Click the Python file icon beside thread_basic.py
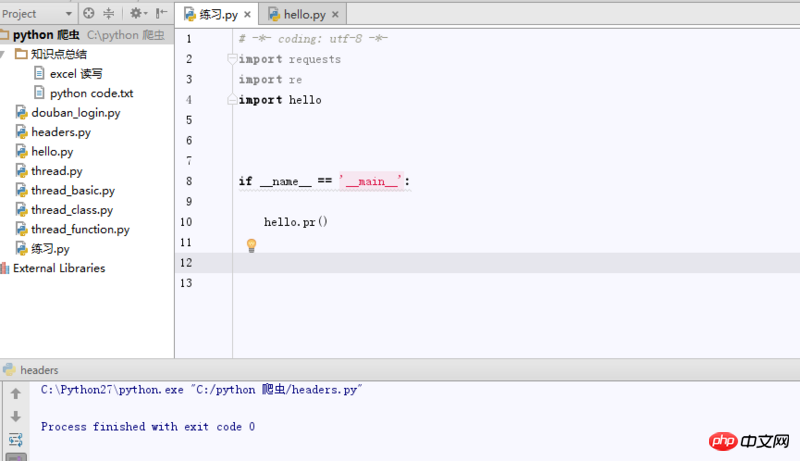The image size is (800, 461). [x=21, y=190]
